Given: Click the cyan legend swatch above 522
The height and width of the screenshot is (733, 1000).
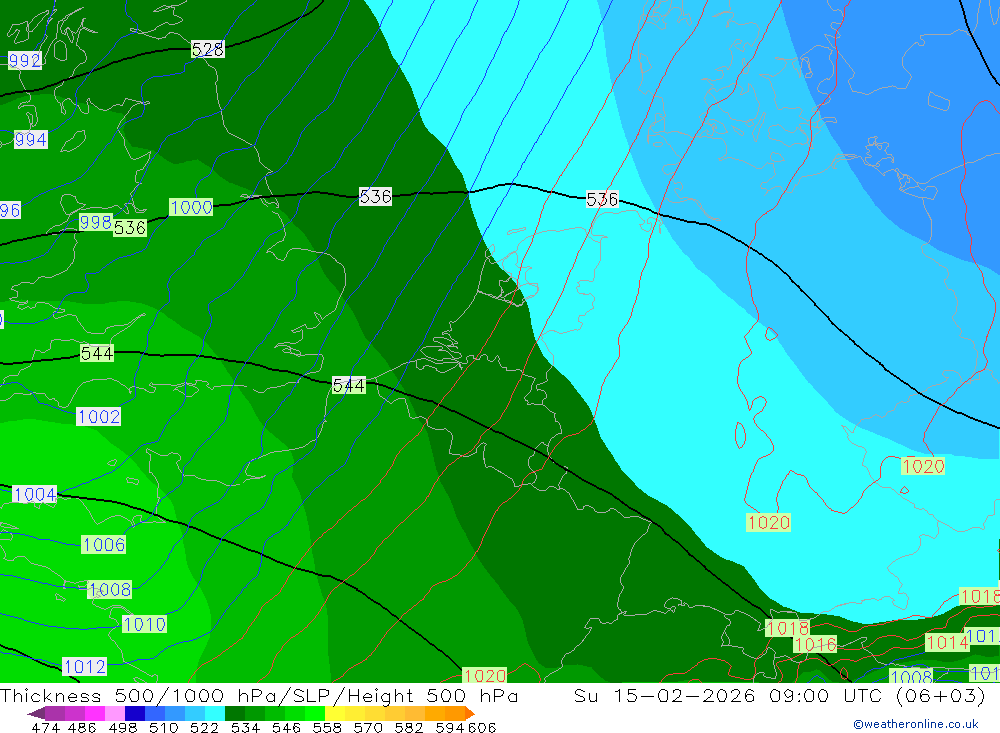Looking at the screenshot, I should (x=215, y=713).
